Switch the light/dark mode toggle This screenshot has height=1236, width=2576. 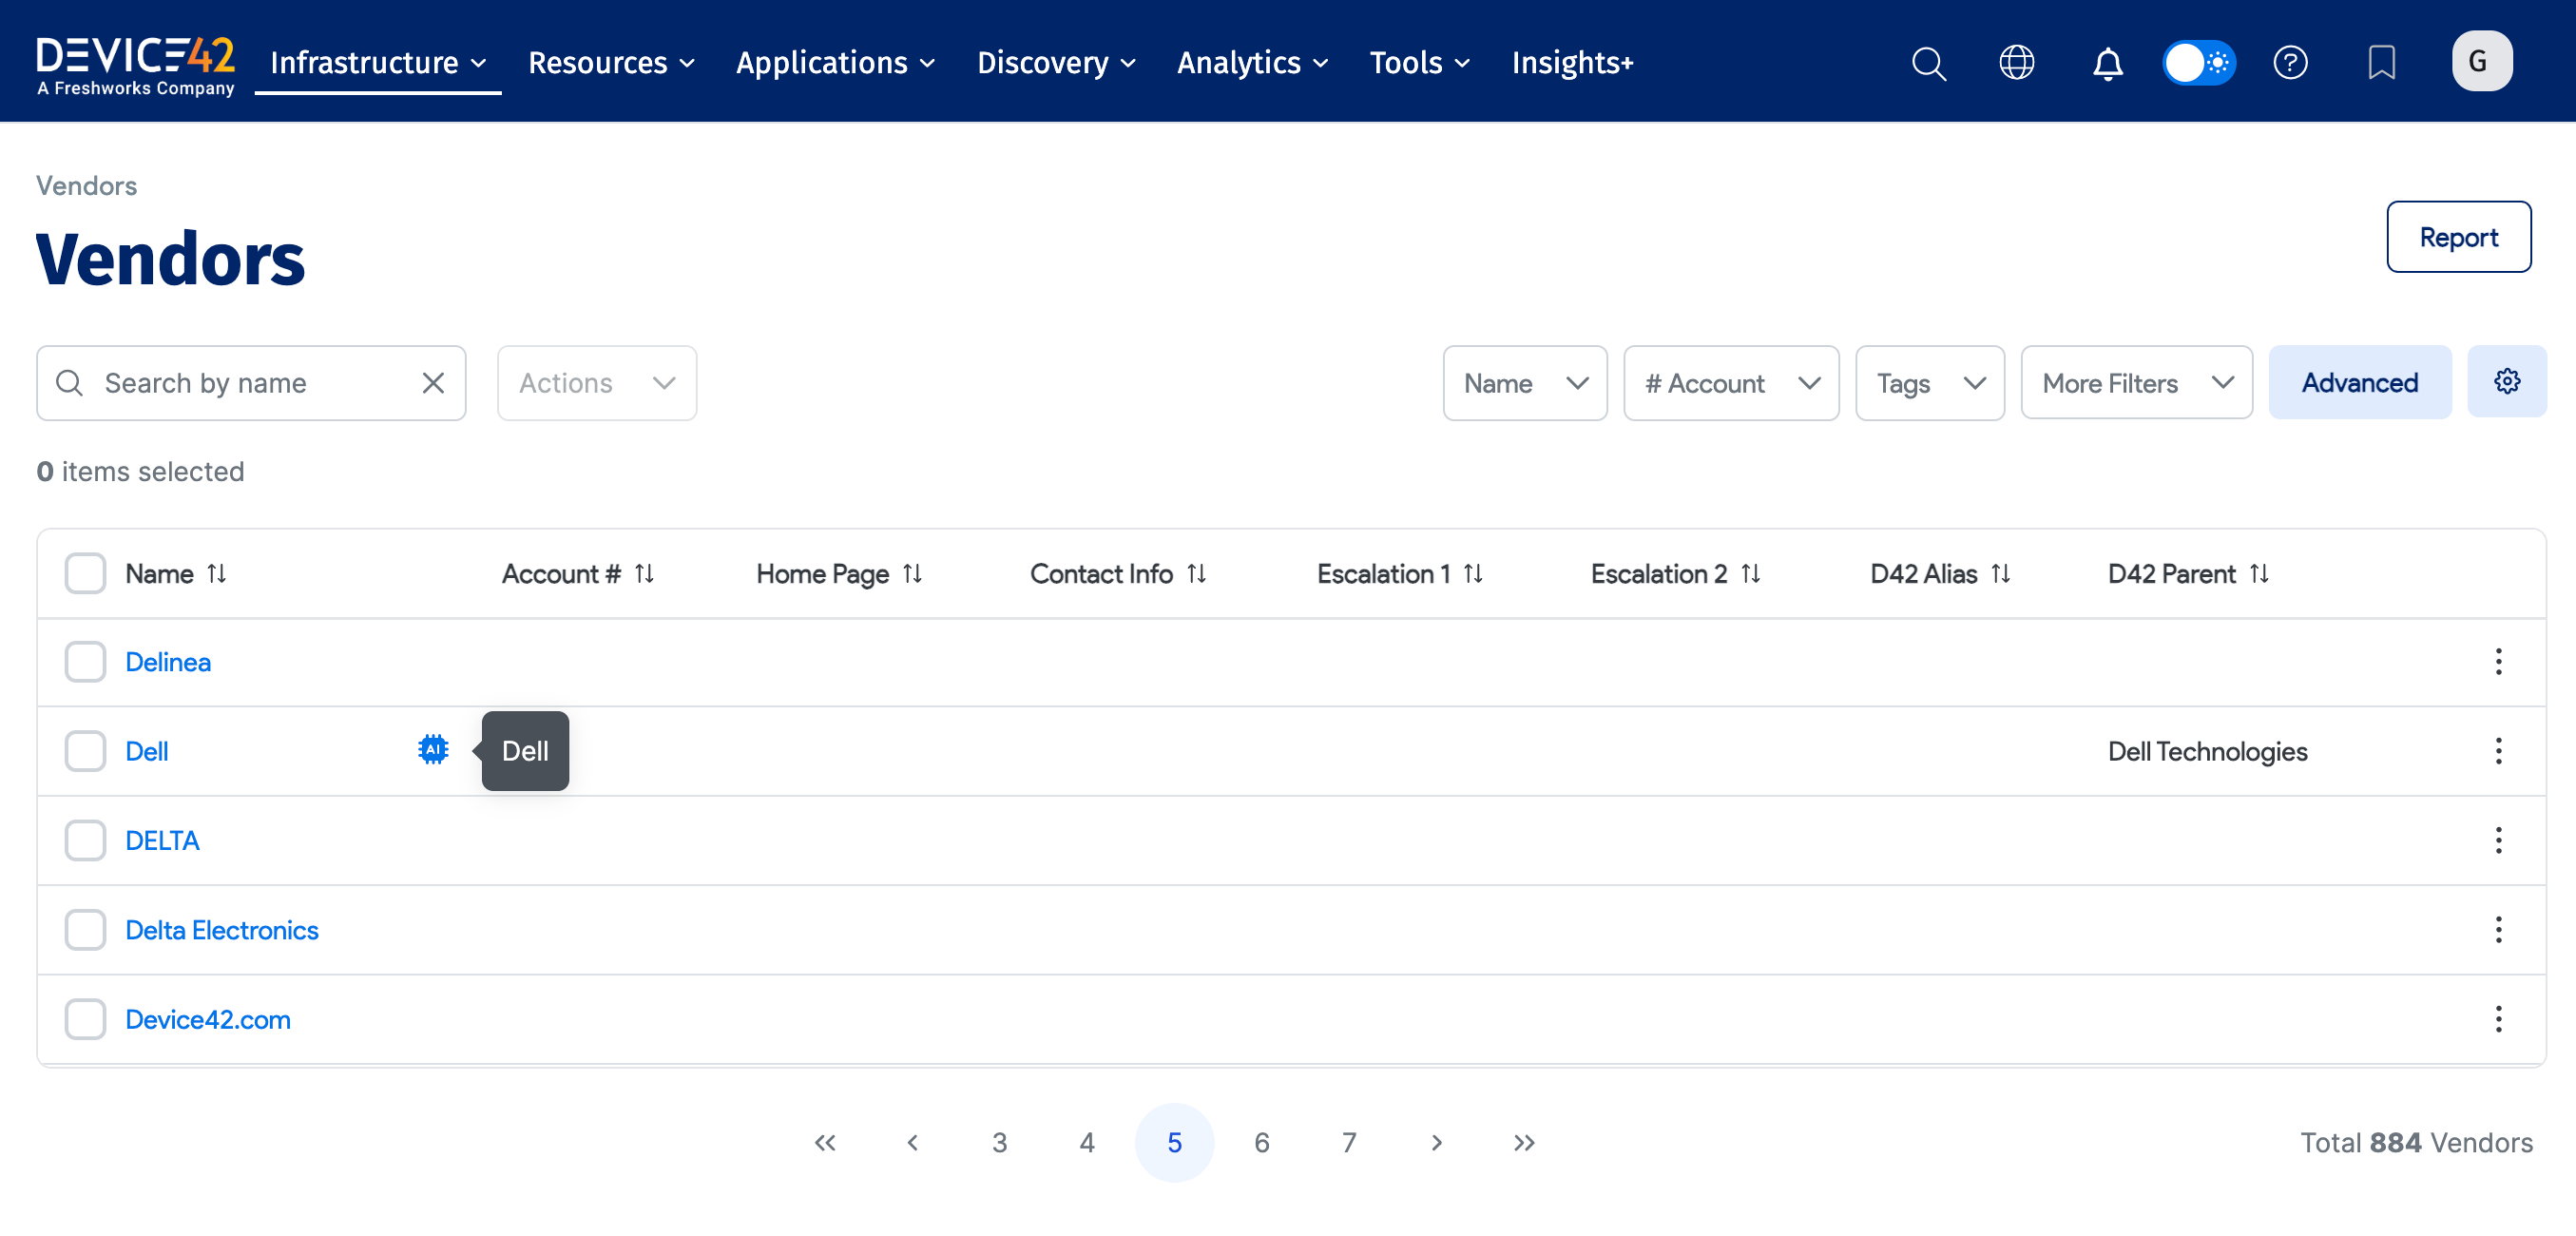[x=2199, y=62]
